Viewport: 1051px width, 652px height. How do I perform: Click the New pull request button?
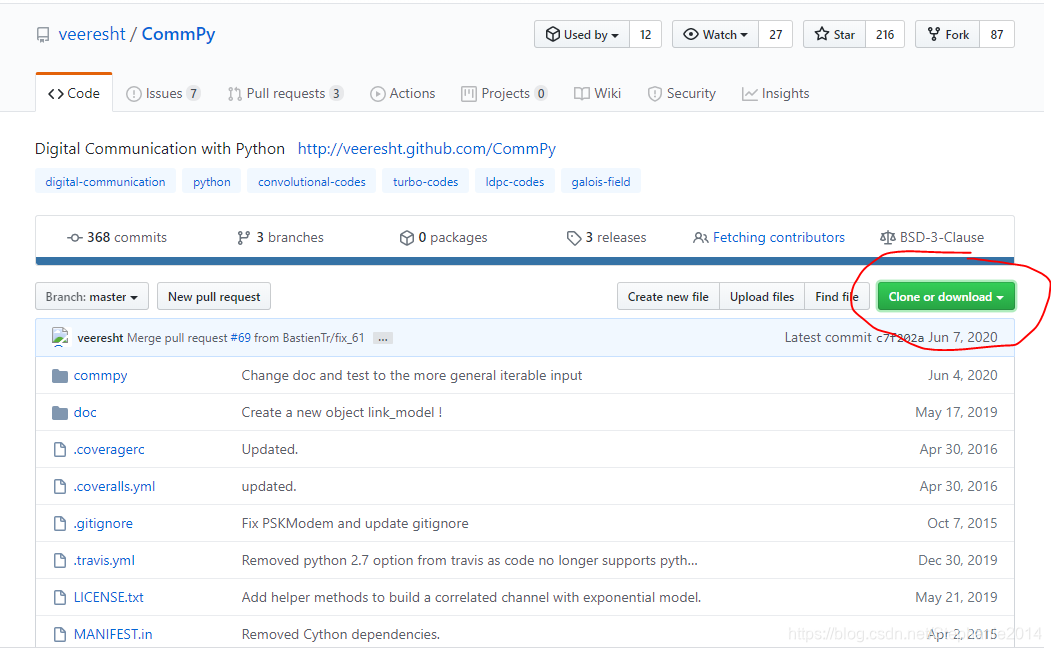pyautogui.click(x=214, y=296)
